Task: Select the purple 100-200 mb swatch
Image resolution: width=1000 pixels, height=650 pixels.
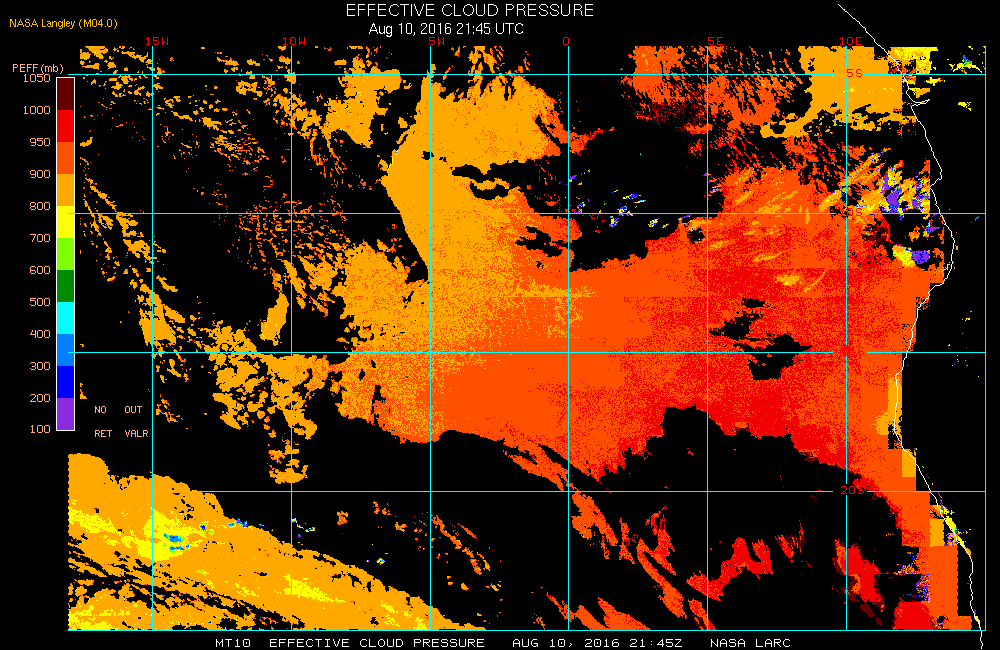Action: coord(66,413)
